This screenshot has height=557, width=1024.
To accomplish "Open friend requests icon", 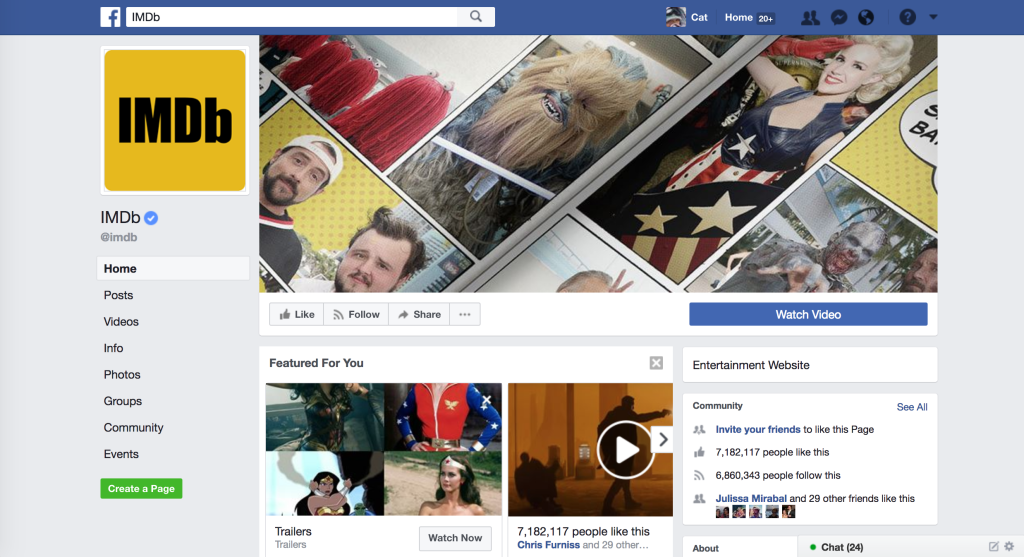I will (x=810, y=18).
